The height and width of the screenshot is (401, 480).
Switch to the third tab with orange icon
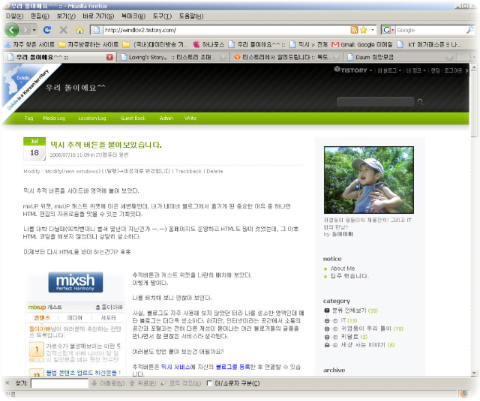click(x=287, y=57)
